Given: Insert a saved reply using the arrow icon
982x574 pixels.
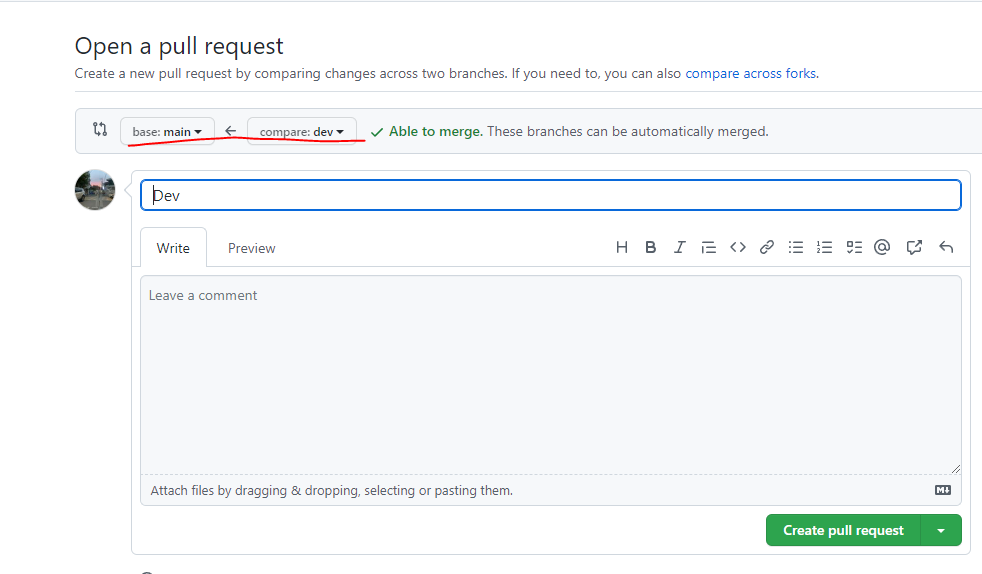Looking at the screenshot, I should click(x=946, y=247).
